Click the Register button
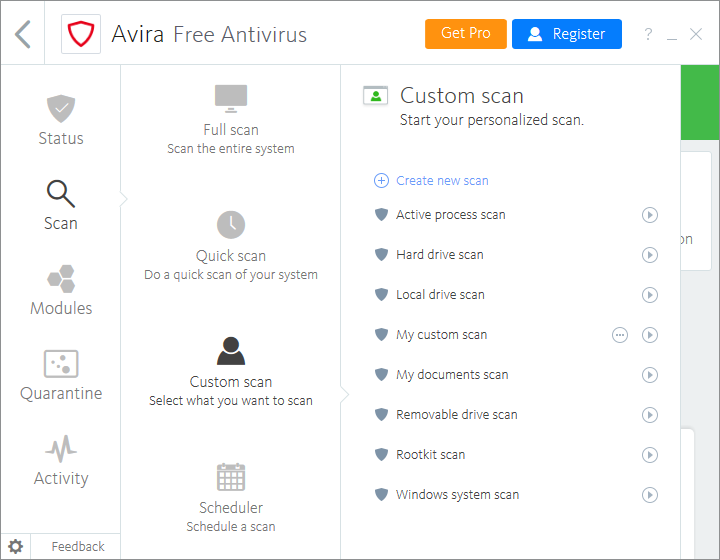720x560 pixels. (566, 34)
